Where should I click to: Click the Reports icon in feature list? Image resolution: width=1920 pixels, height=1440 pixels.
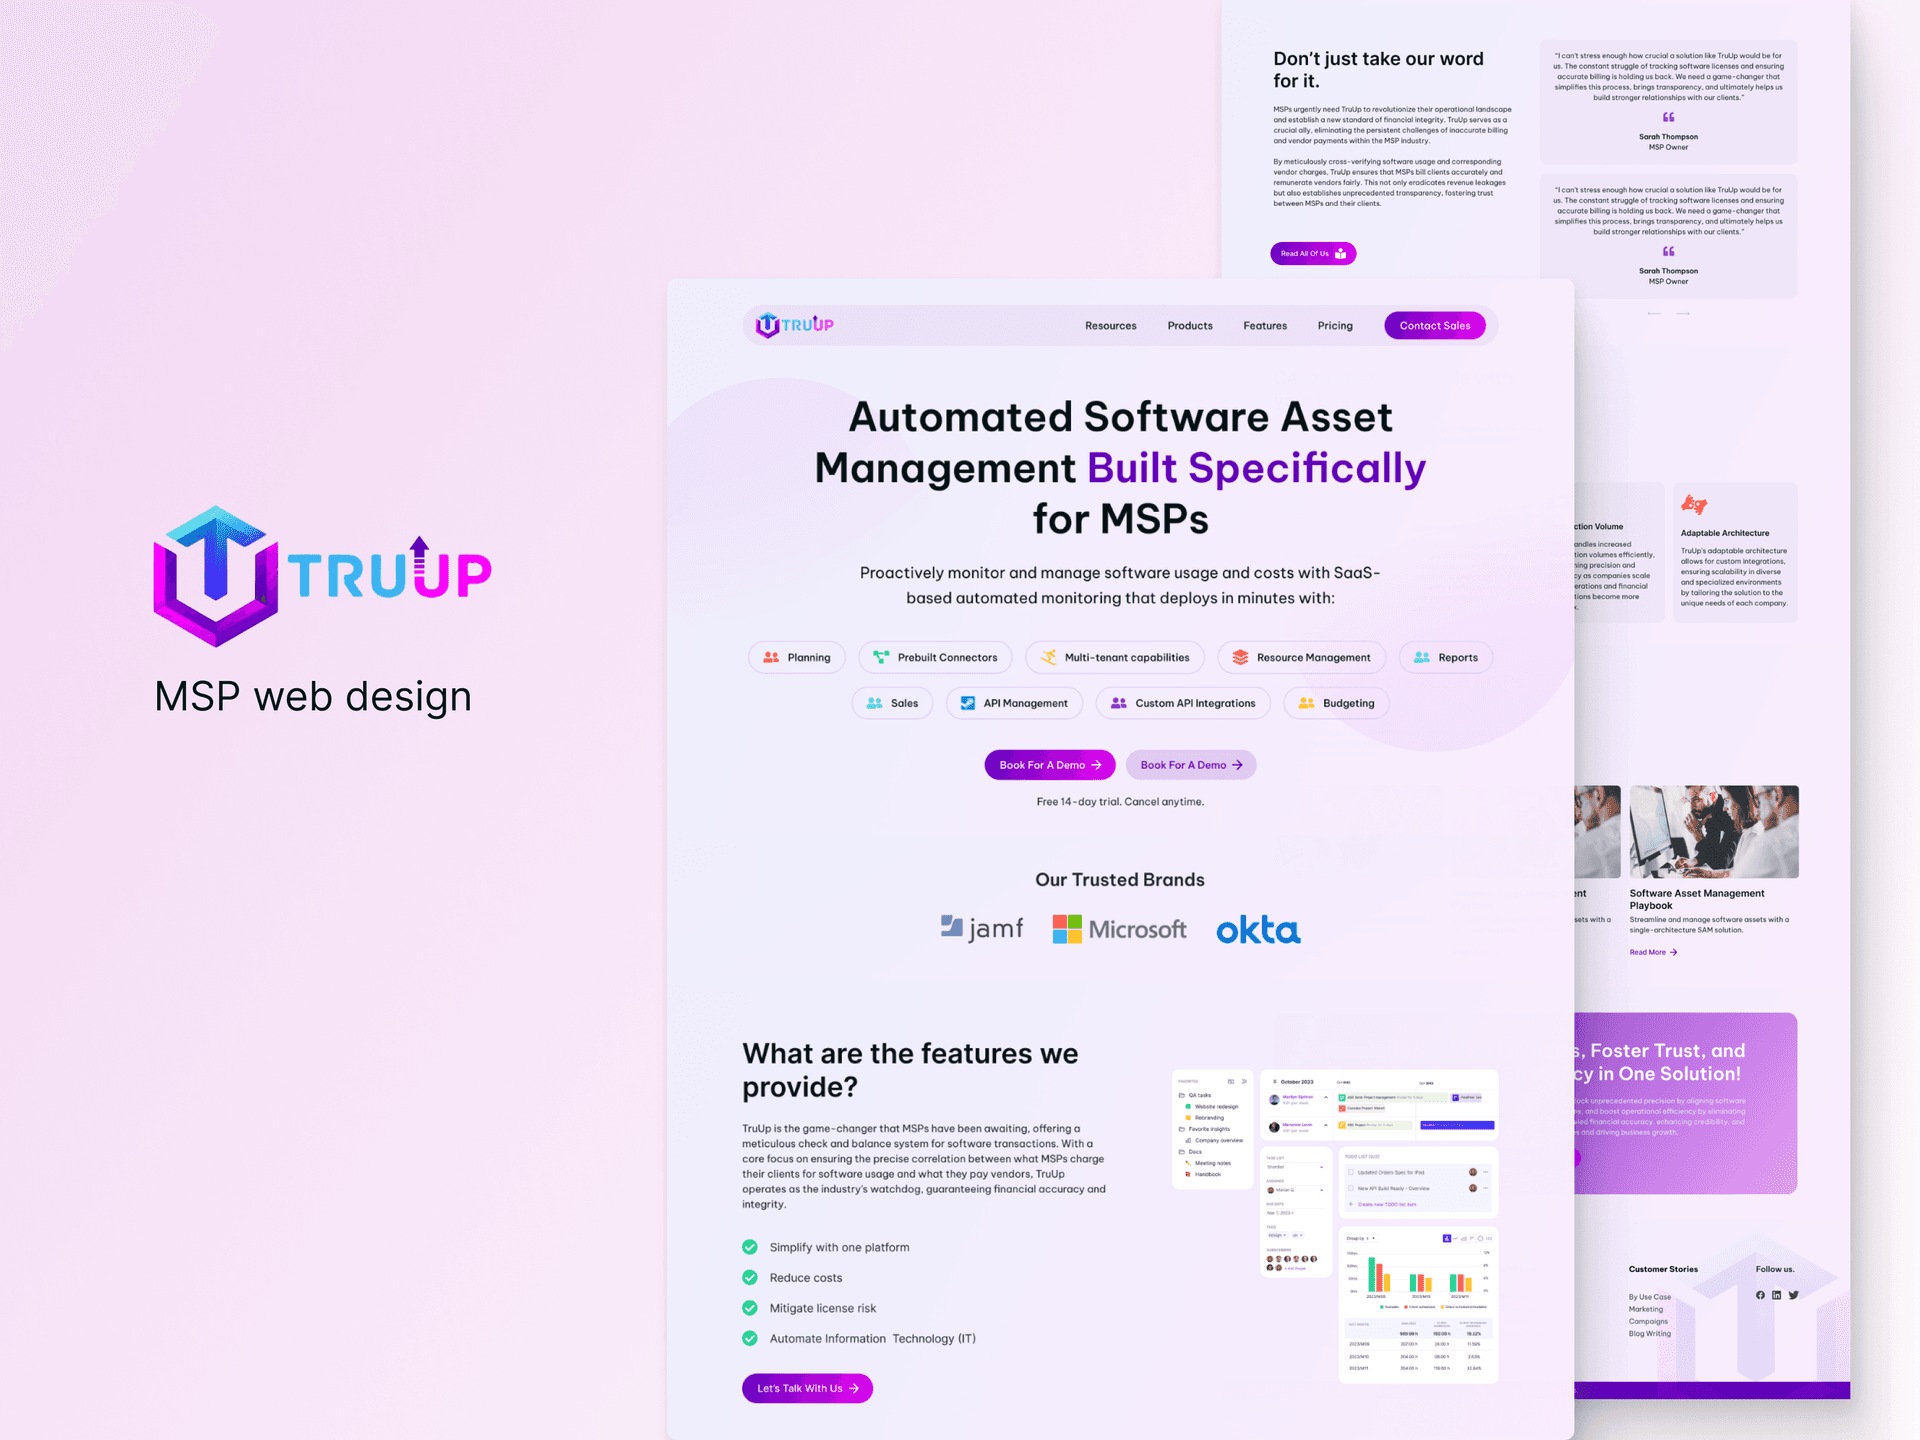pyautogui.click(x=1423, y=656)
